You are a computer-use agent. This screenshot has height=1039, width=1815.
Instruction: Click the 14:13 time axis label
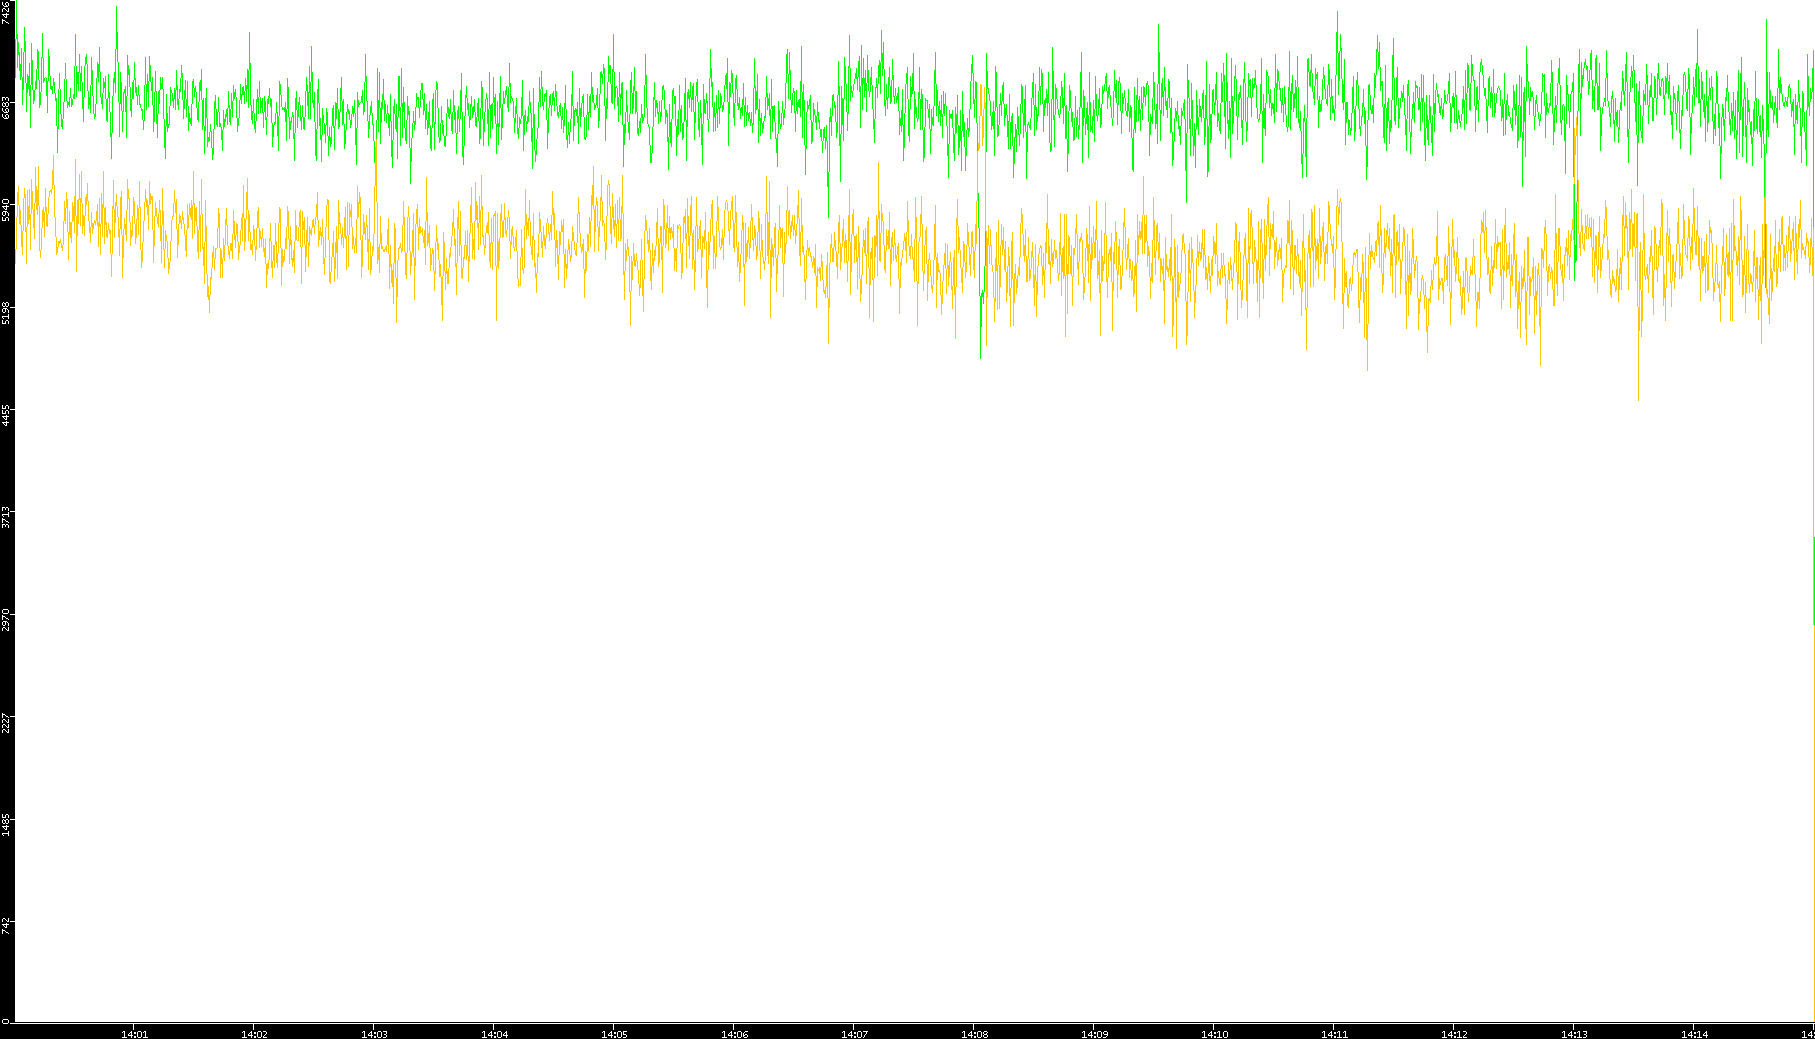[x=1574, y=1034]
